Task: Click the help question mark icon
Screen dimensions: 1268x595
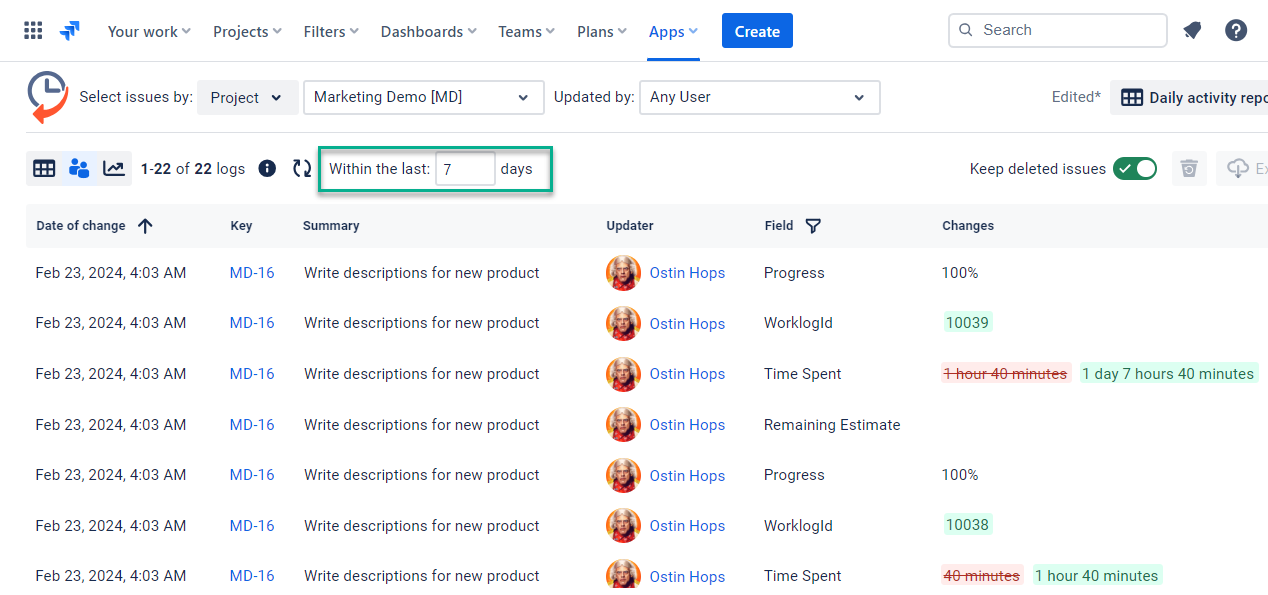Action: click(1236, 31)
